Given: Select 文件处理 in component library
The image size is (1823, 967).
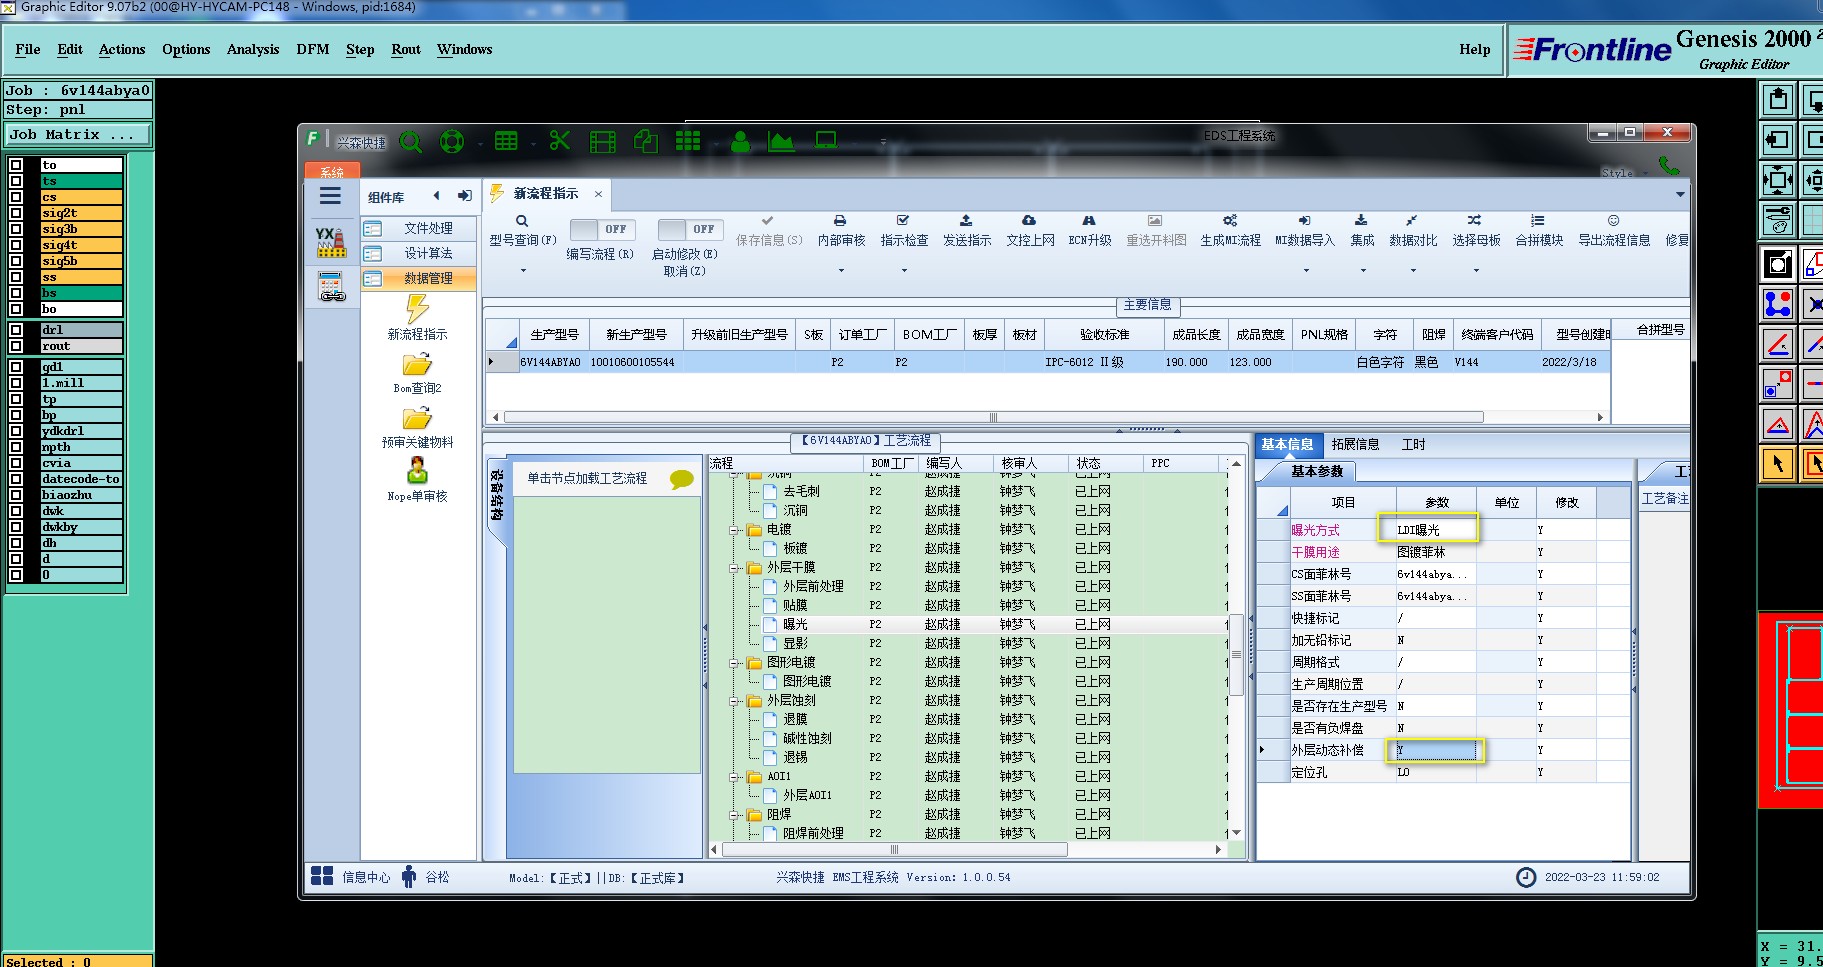Looking at the screenshot, I should point(419,228).
